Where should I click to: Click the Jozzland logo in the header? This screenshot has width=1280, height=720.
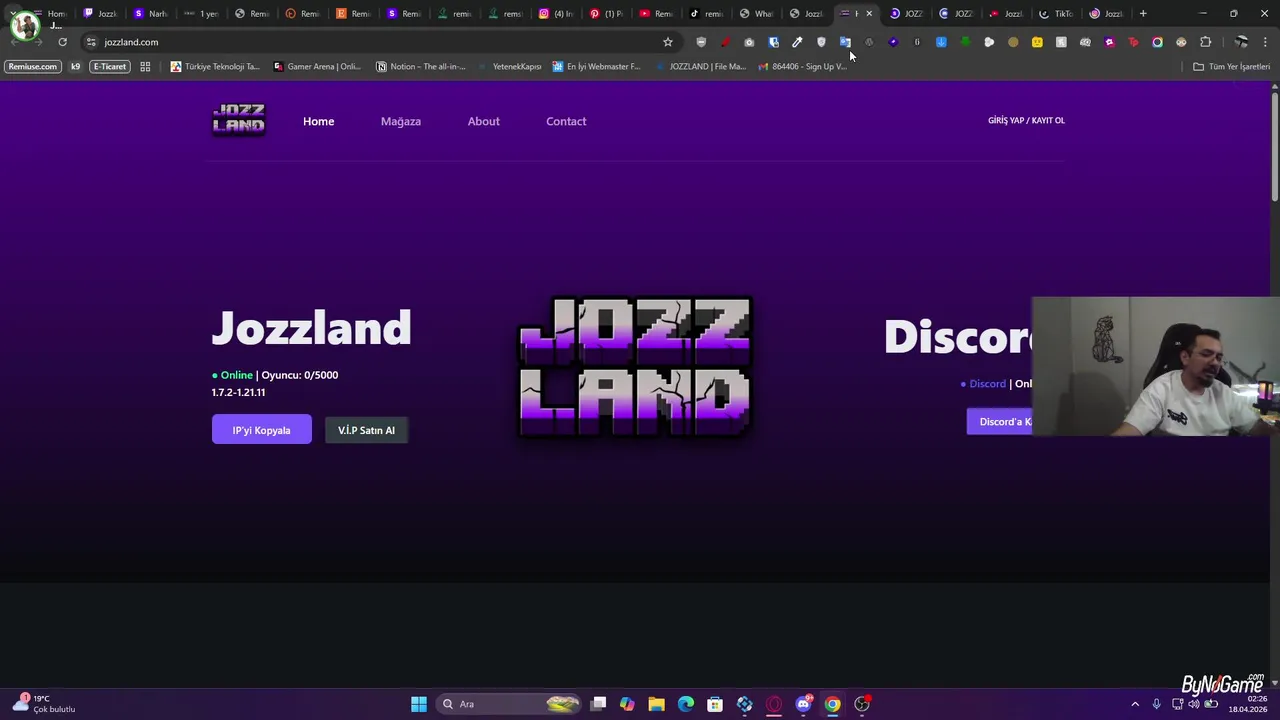238,118
